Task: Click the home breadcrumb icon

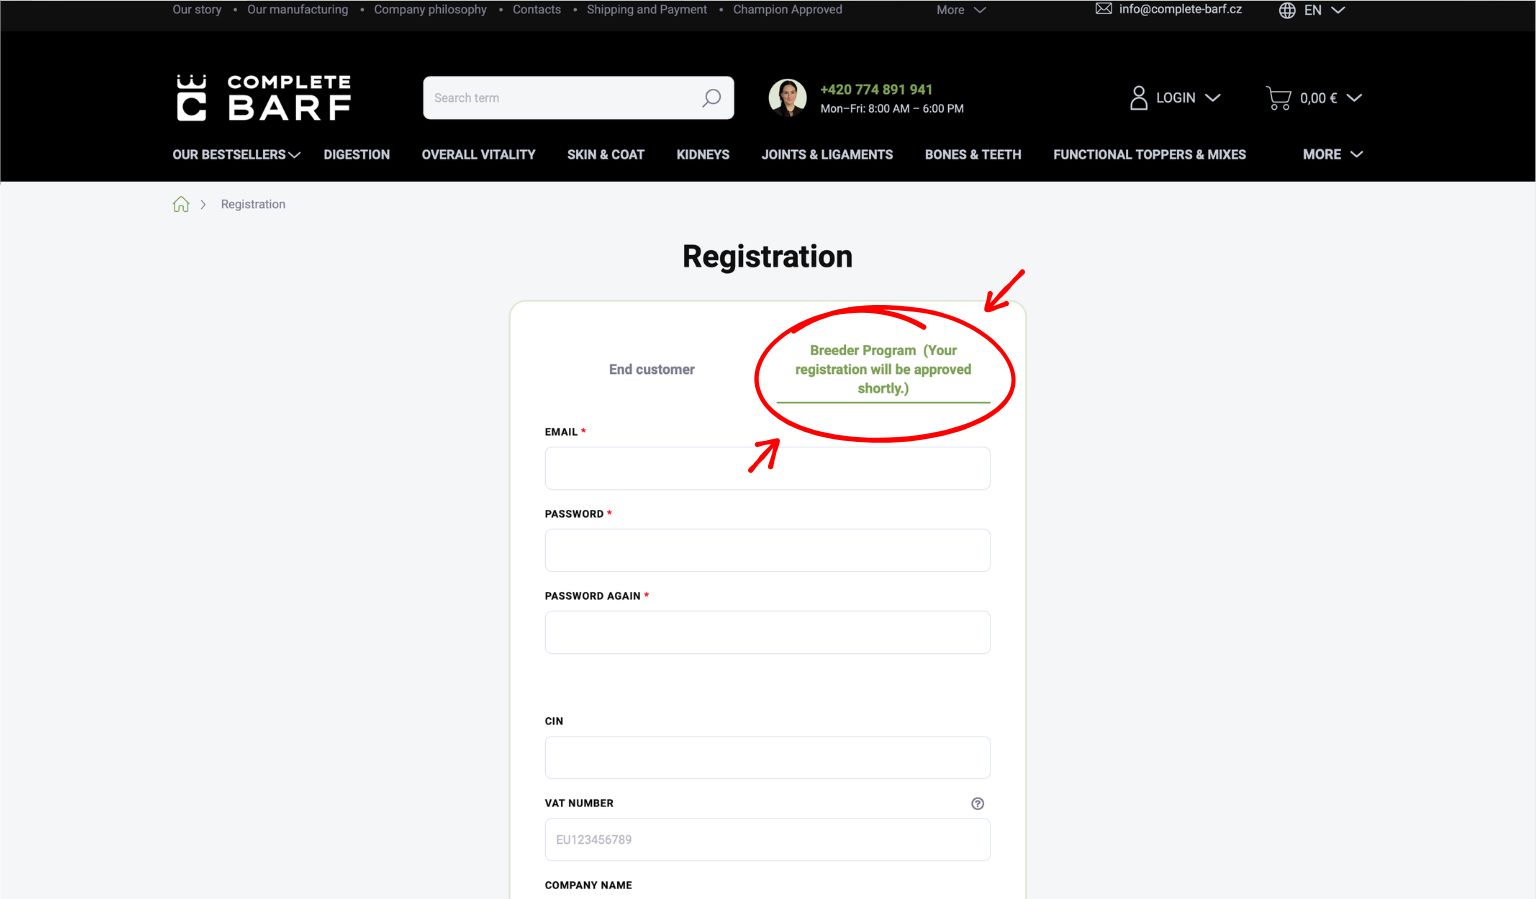Action: pos(181,204)
